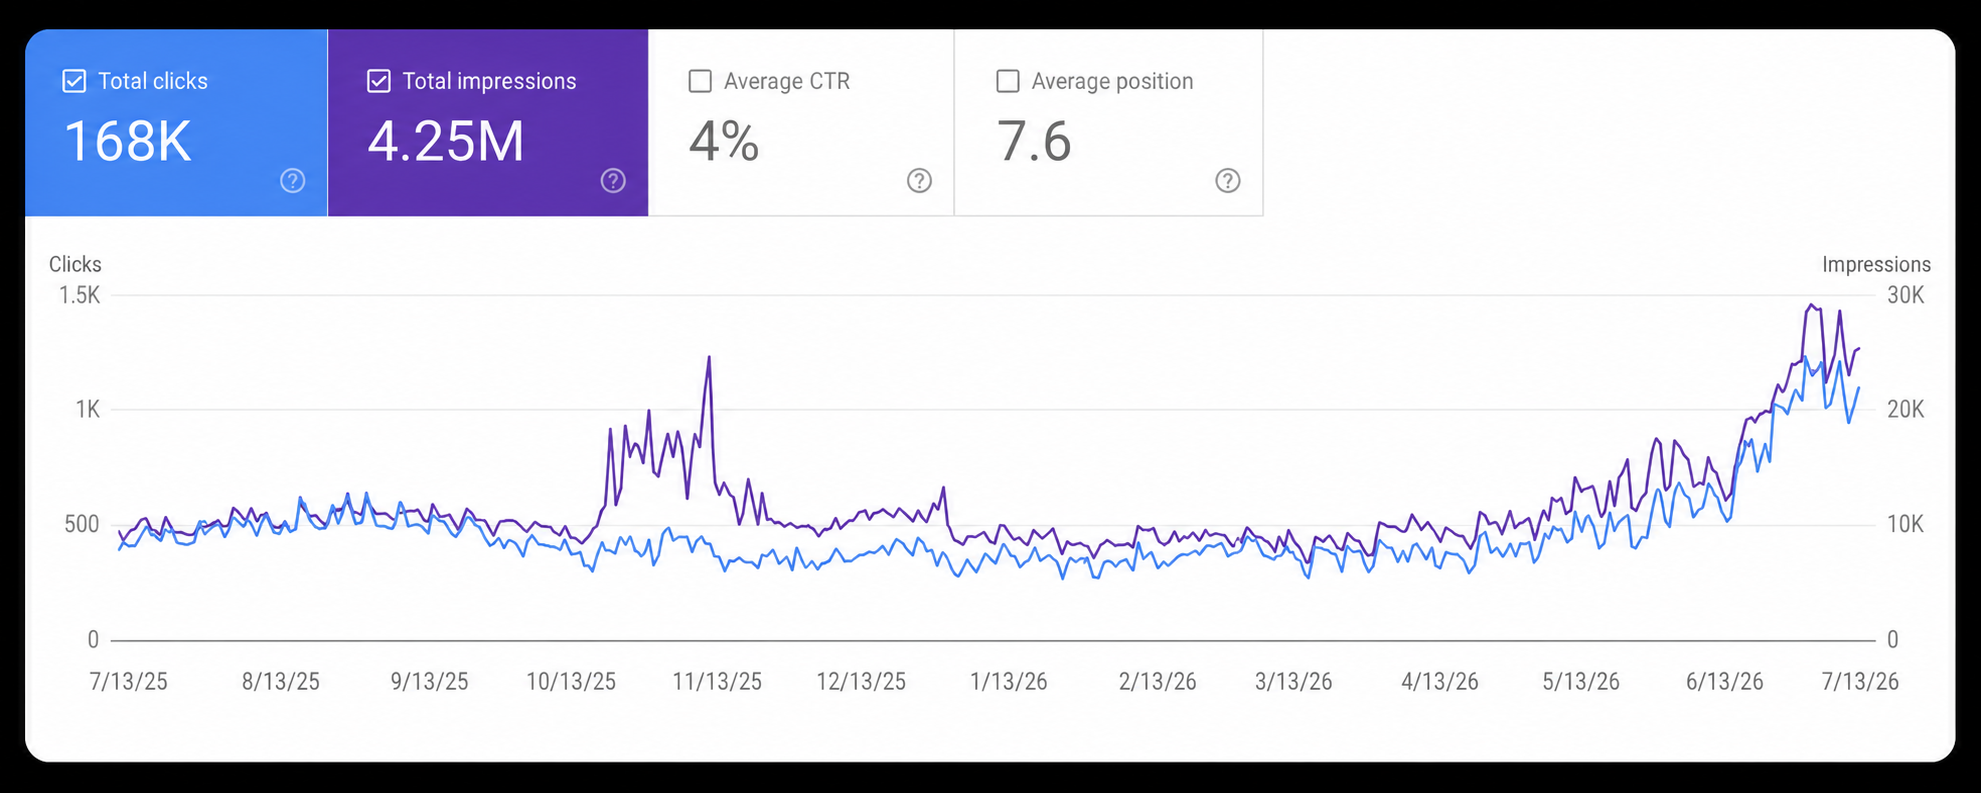The height and width of the screenshot is (793, 1981).
Task: Click the Impressions axis title
Action: pyautogui.click(x=1876, y=264)
